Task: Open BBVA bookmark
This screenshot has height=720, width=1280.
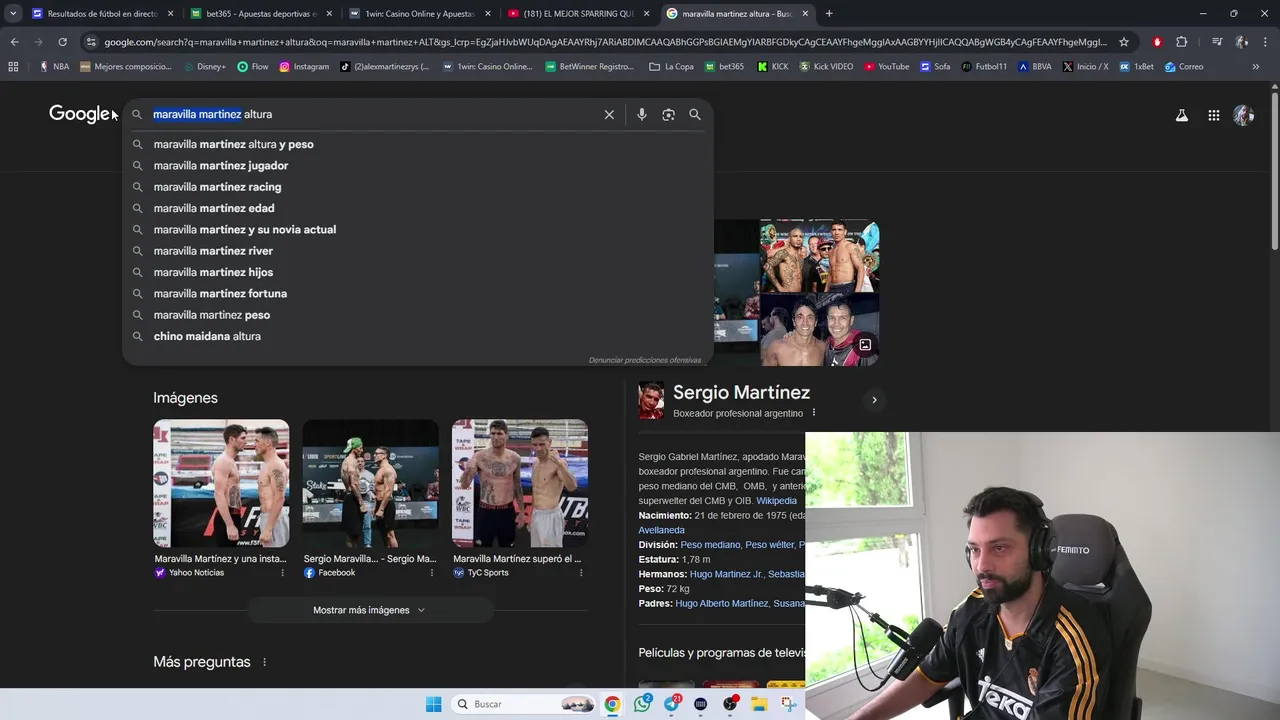Action: [1035, 67]
